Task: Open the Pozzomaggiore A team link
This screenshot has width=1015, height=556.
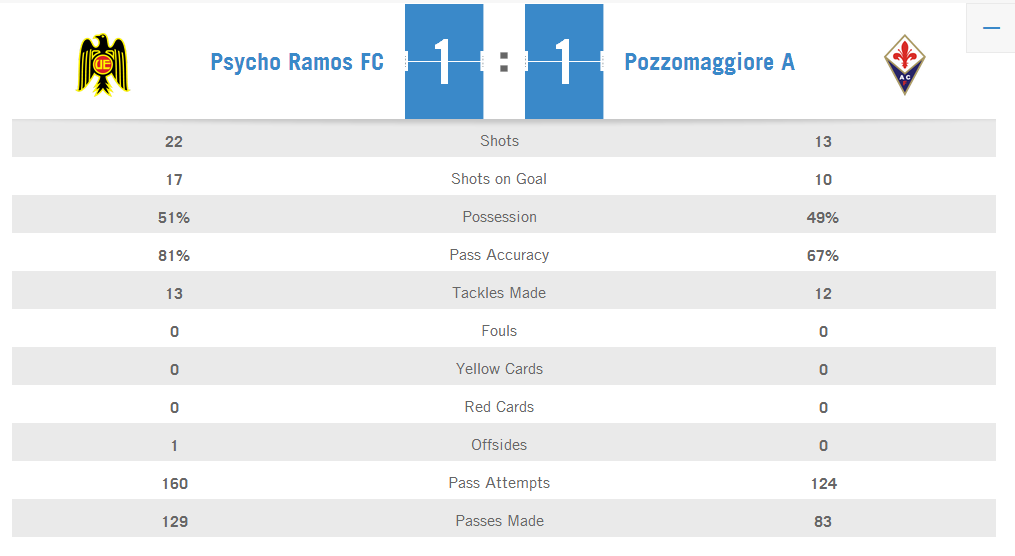Action: tap(709, 62)
